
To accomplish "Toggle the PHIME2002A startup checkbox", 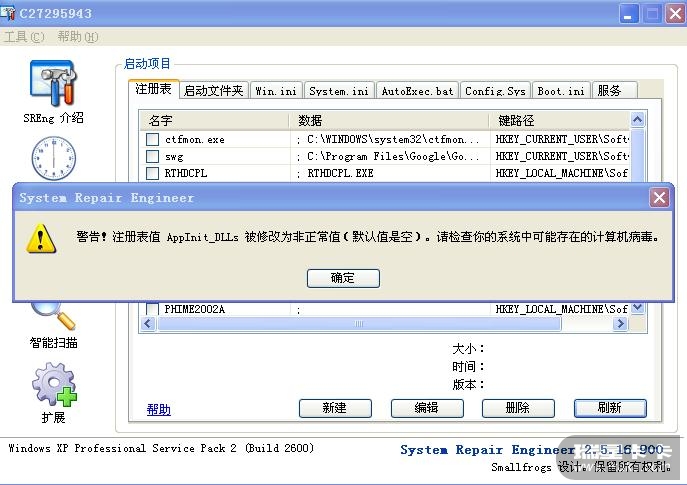I will [x=152, y=309].
